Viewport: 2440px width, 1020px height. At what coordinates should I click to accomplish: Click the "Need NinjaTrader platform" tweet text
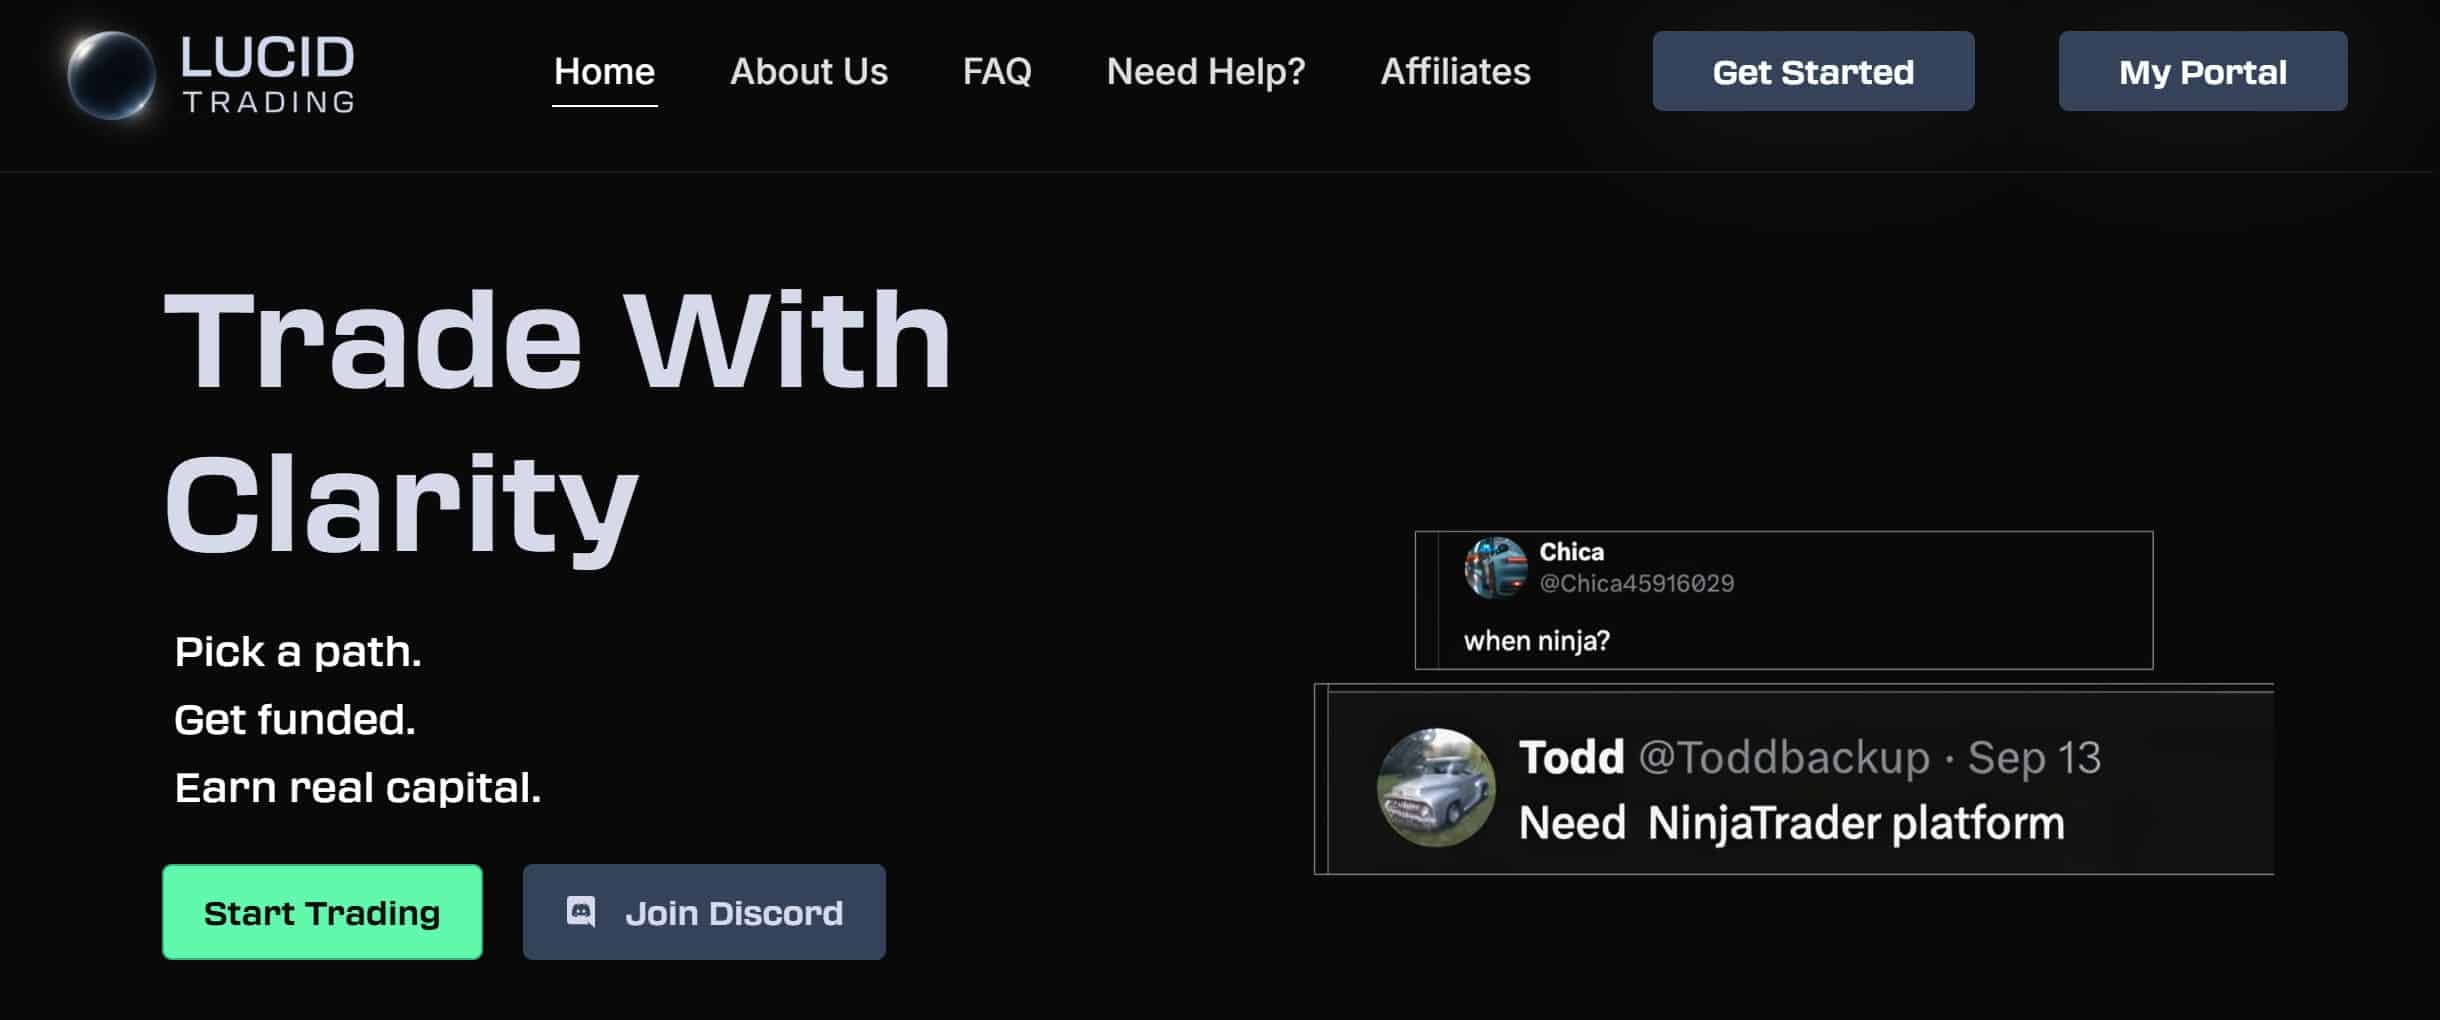1791,824
